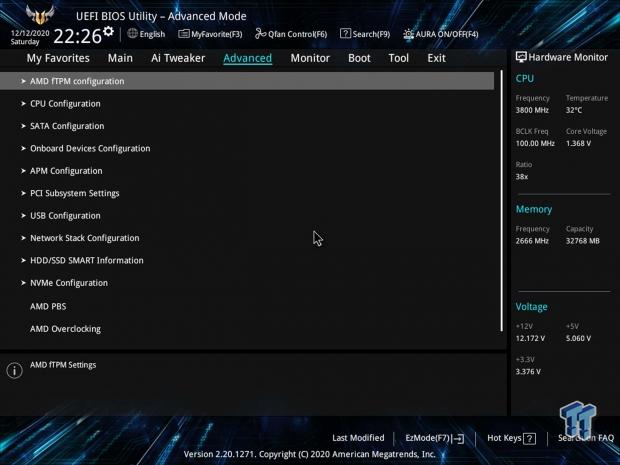
Task: Expand PCI Subsystem Settings arrow
Action: tap(23, 193)
